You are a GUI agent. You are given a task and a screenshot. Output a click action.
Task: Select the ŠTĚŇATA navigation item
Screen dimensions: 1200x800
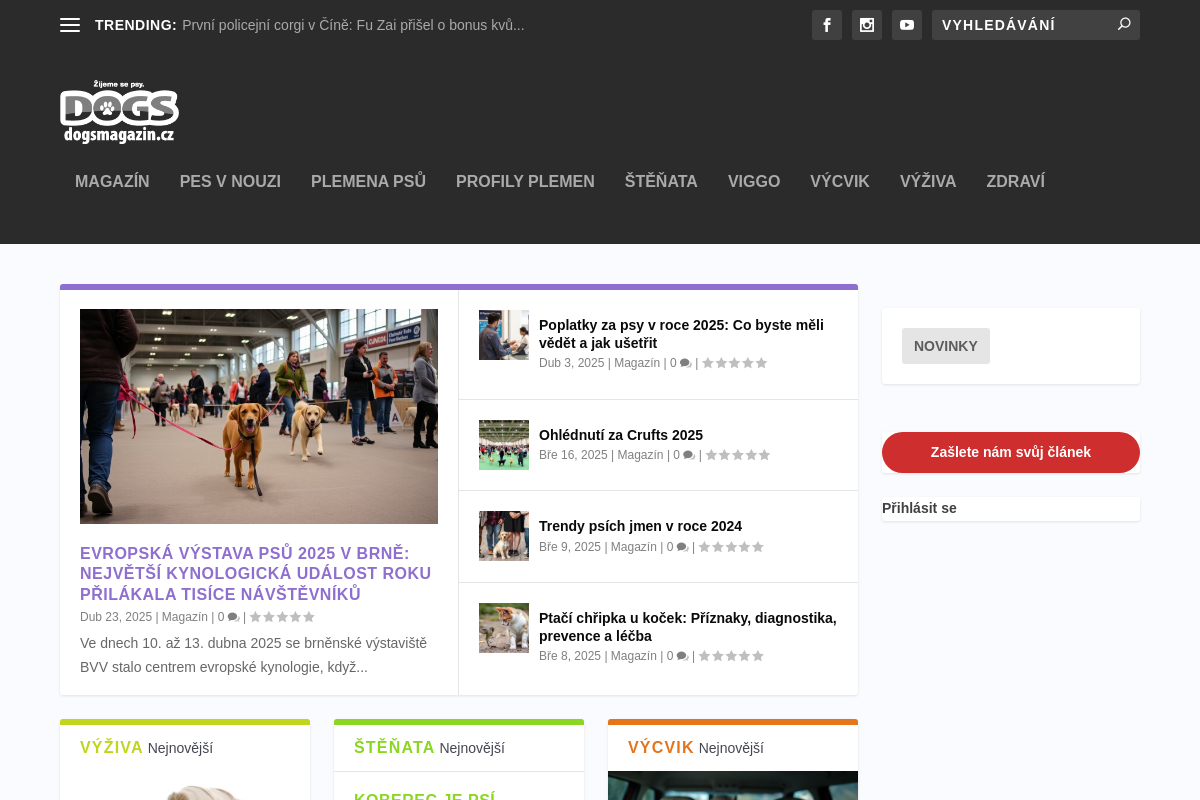[x=661, y=181]
